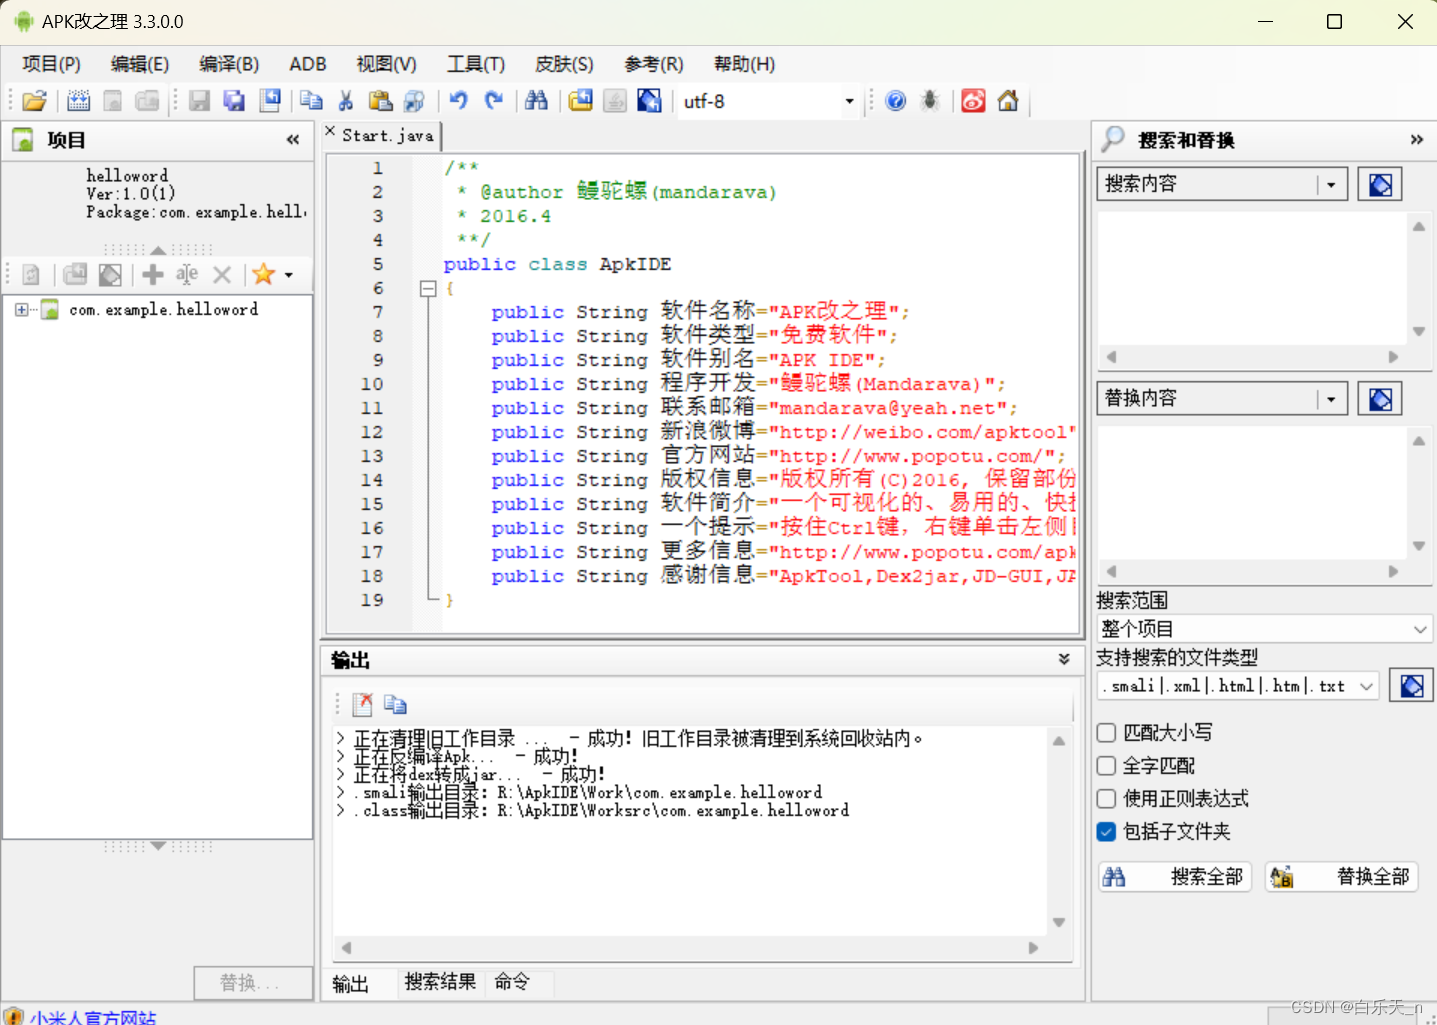Click the blue icon beside search content box
Screen dimensions: 1437x1025
[1380, 184]
